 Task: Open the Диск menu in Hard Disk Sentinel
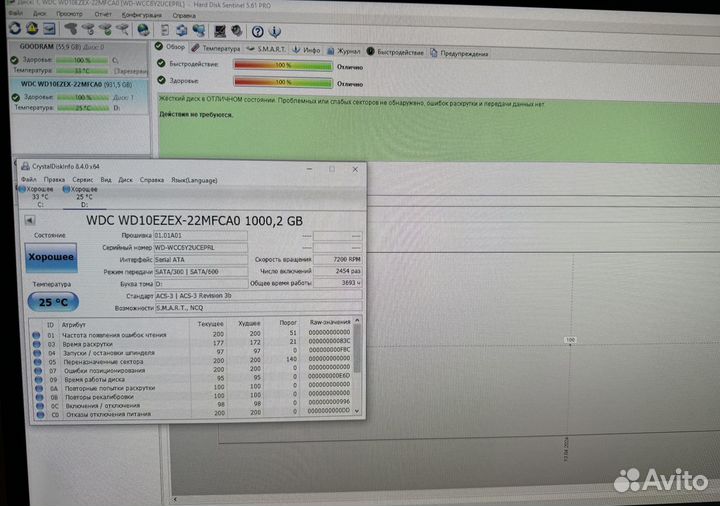click(40, 14)
